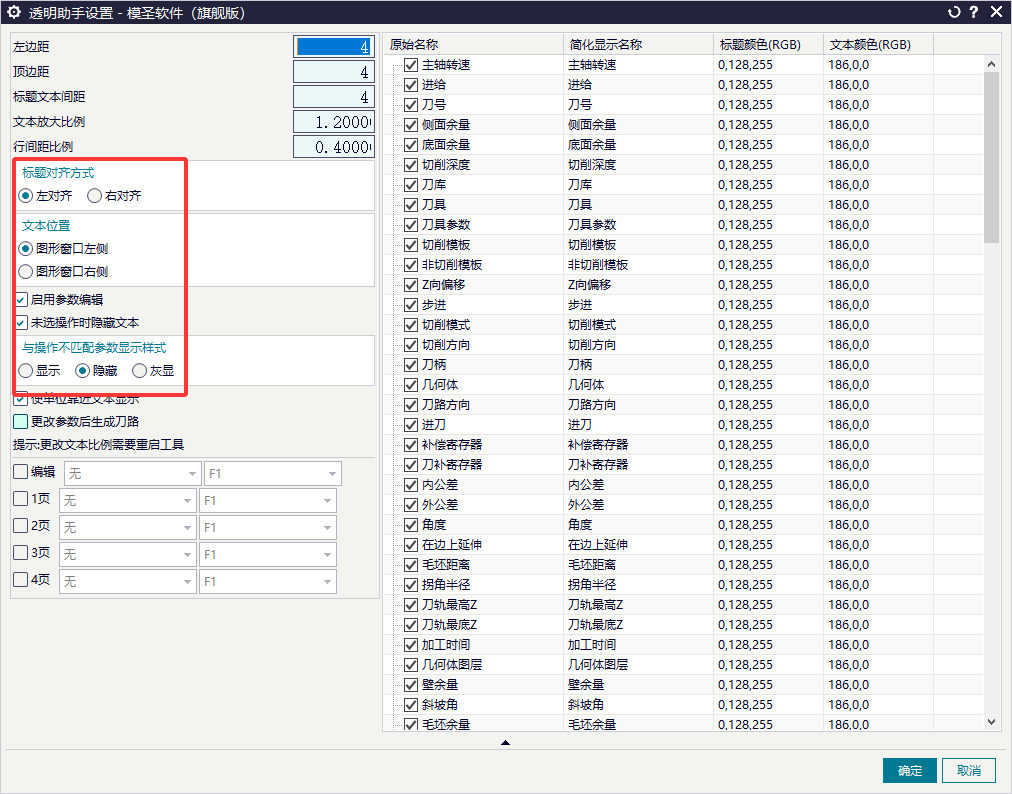
Task: Select 左对齐 radio button
Action: point(26,196)
